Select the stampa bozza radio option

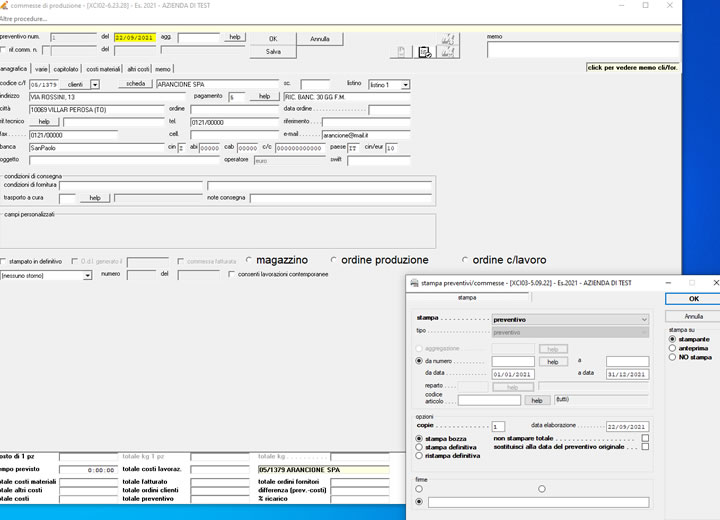coord(419,439)
